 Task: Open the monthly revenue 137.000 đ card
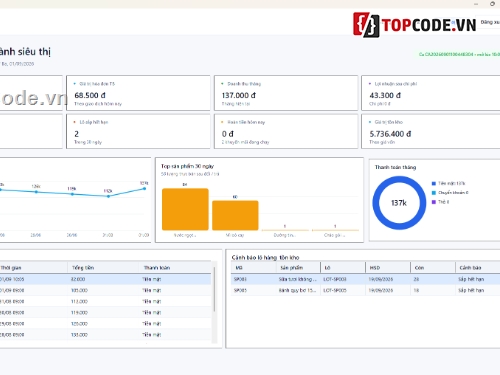286,93
